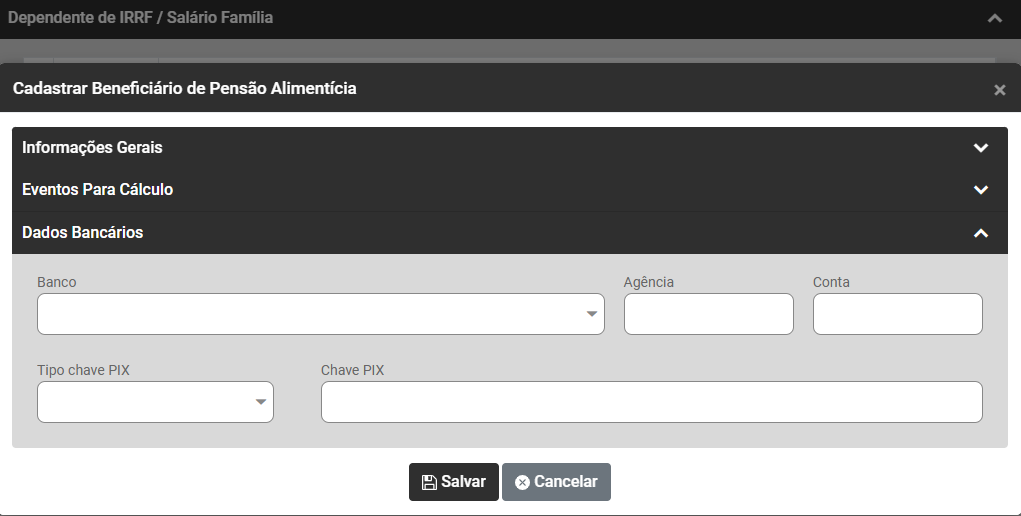
Task: Click the Eventos Para Cálculo chevron-down icon
Action: coord(981,190)
